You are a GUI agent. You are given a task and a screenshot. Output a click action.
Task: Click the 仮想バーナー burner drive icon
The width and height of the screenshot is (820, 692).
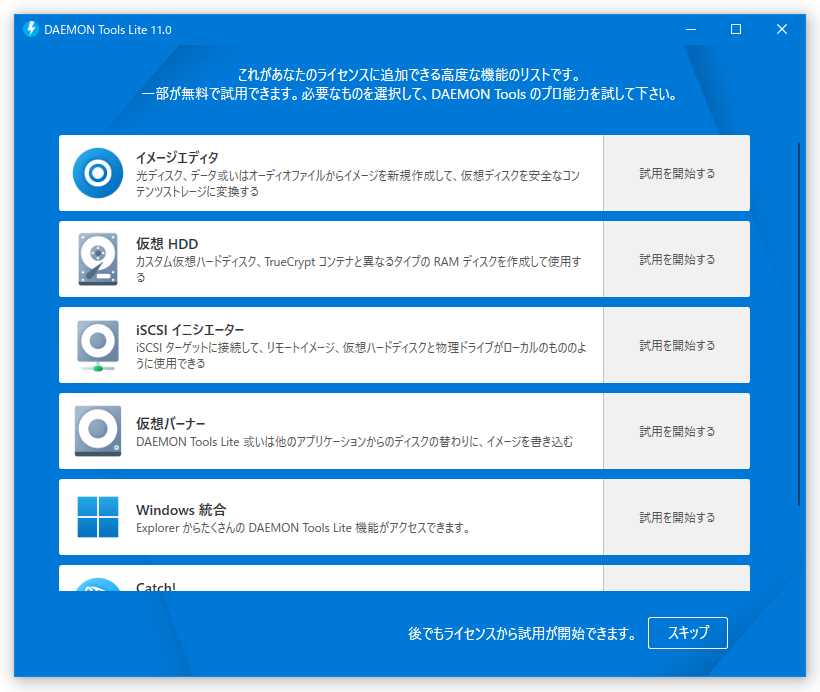pyautogui.click(x=98, y=430)
